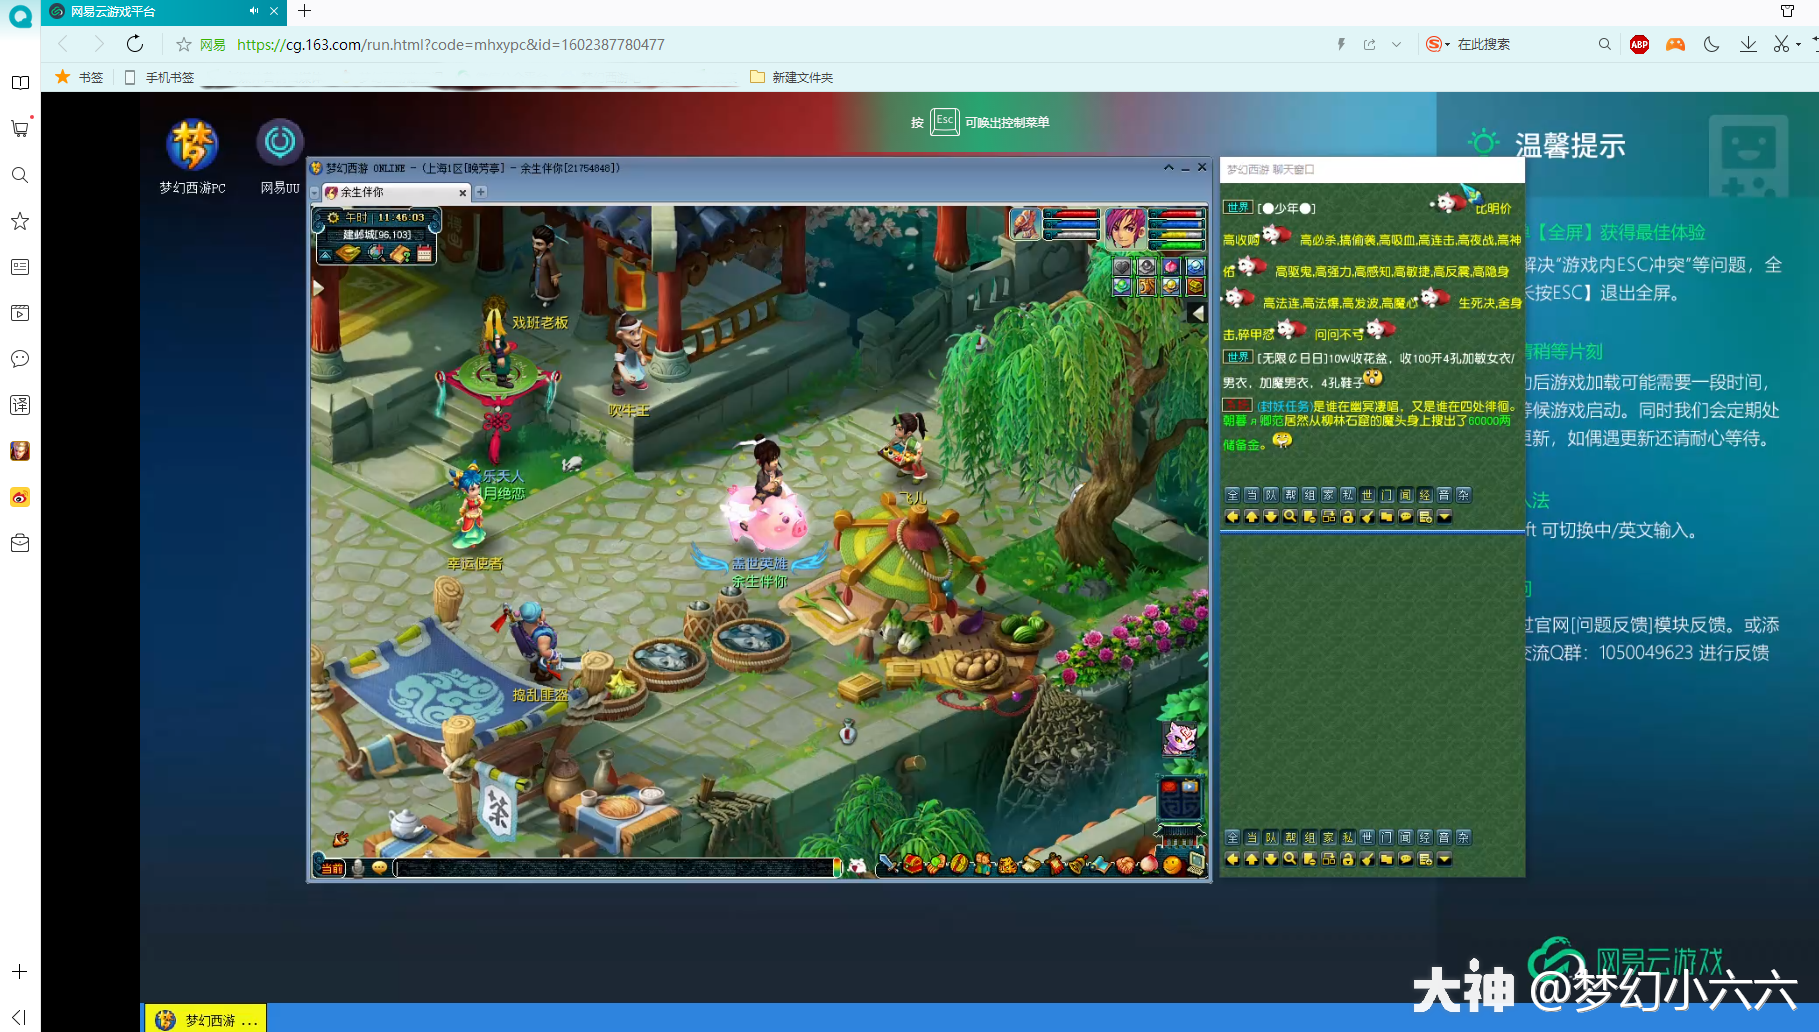The width and height of the screenshot is (1819, 1032).
Task: Click the ABP adblock extension icon
Action: [x=1639, y=44]
